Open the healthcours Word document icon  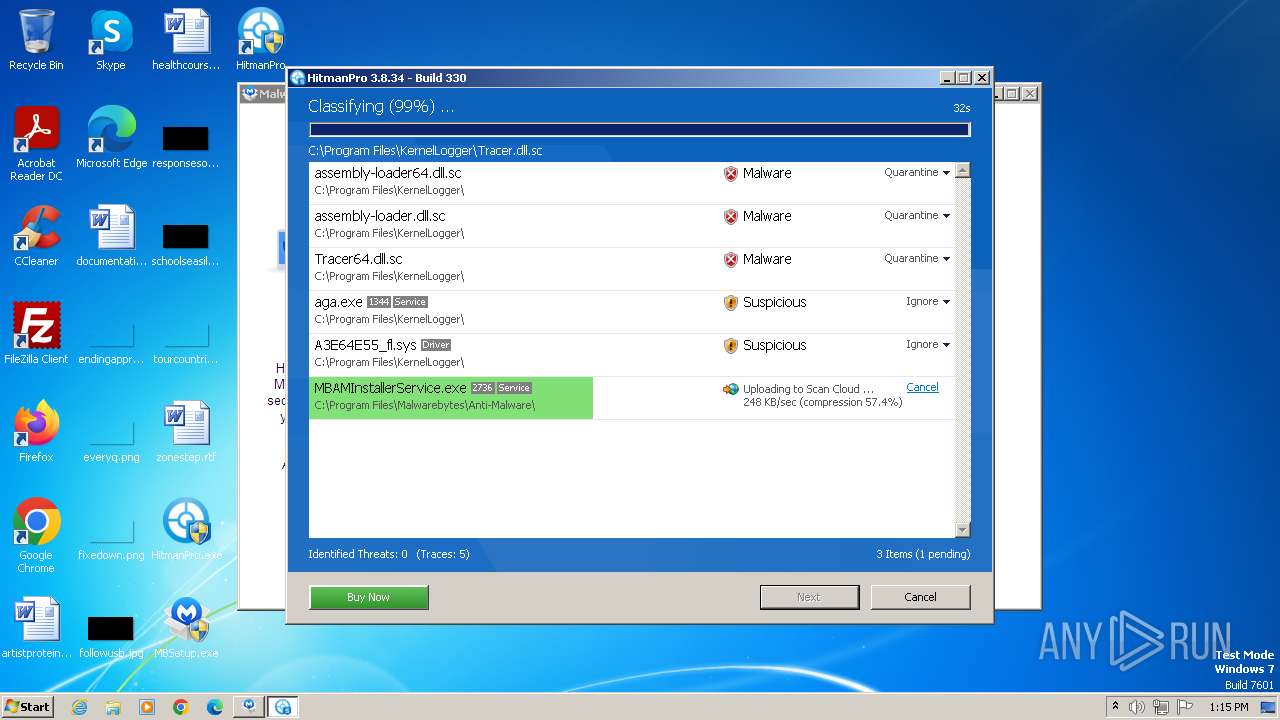point(186,40)
